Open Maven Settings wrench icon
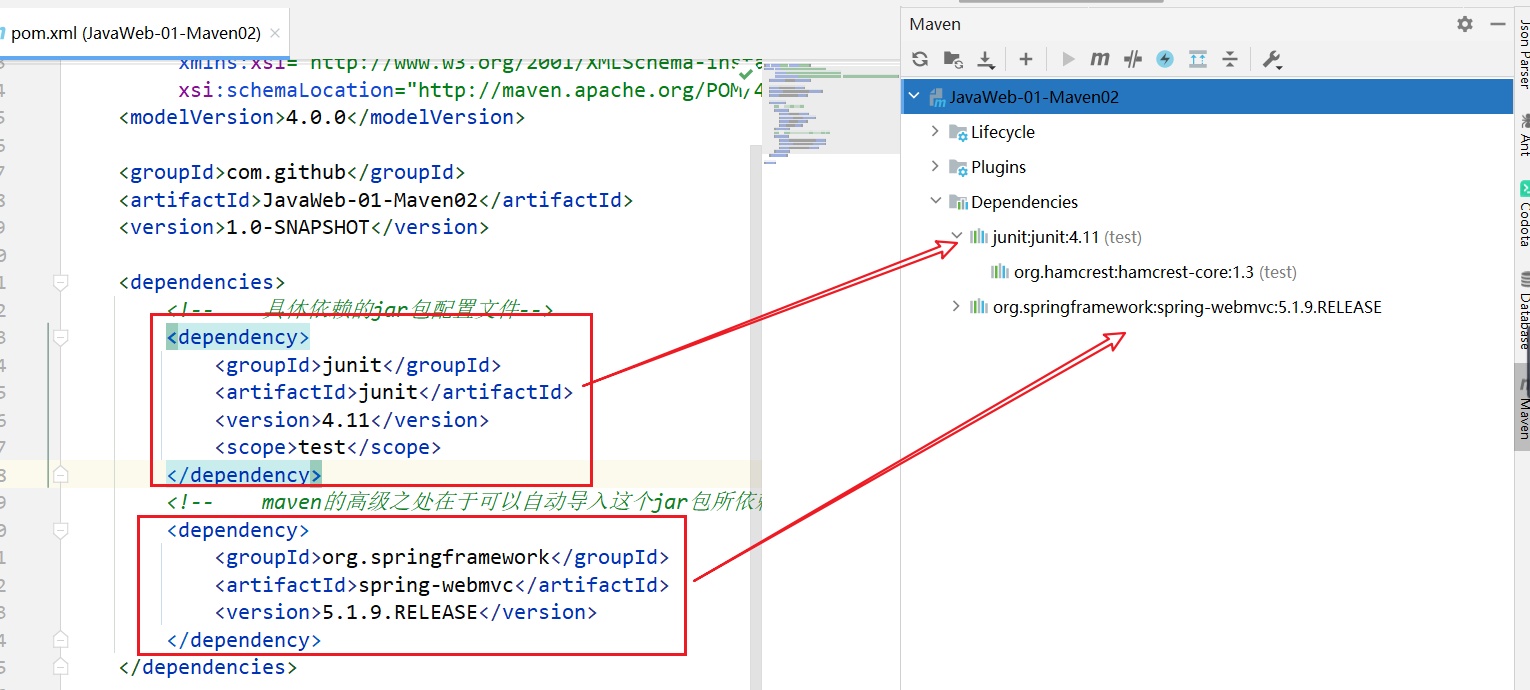Screen dimensions: 1530x690 pos(1272,59)
